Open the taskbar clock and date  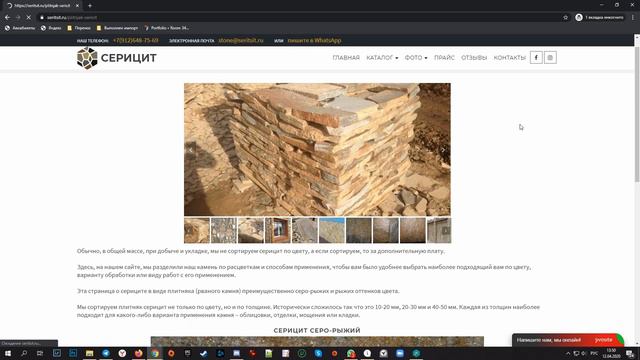pyautogui.click(x=611, y=353)
